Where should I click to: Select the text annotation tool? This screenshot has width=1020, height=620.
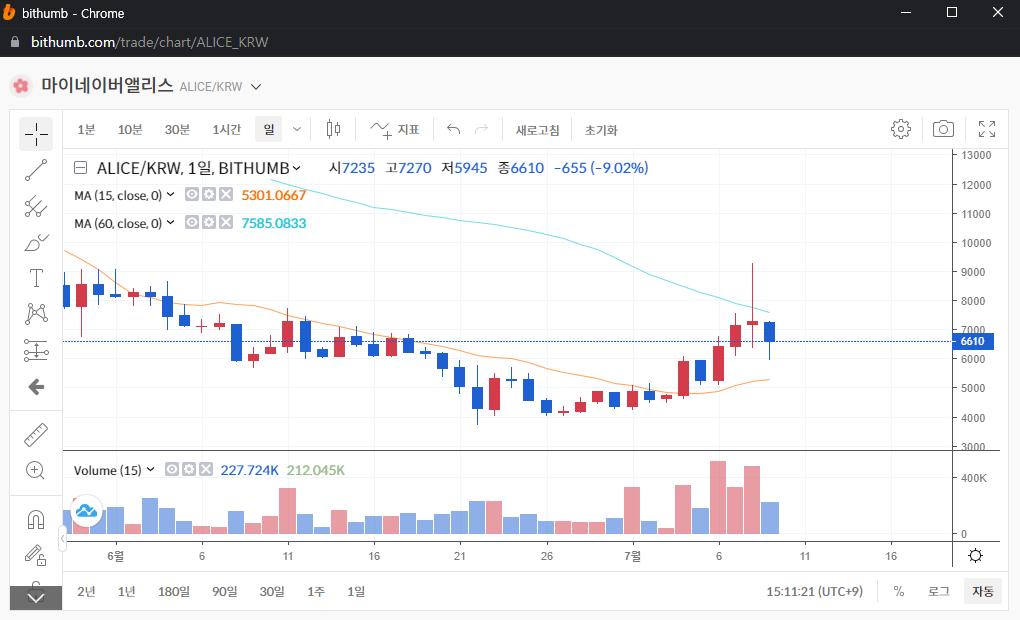coord(36,278)
